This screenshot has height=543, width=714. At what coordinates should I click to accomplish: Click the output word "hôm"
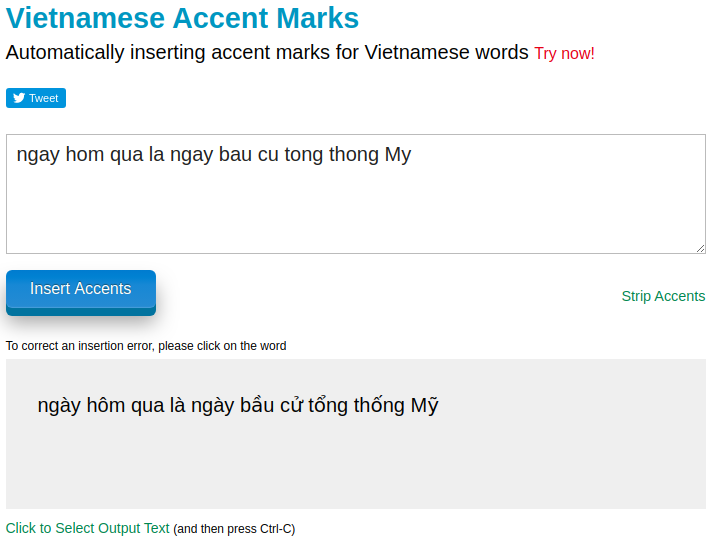(107, 405)
